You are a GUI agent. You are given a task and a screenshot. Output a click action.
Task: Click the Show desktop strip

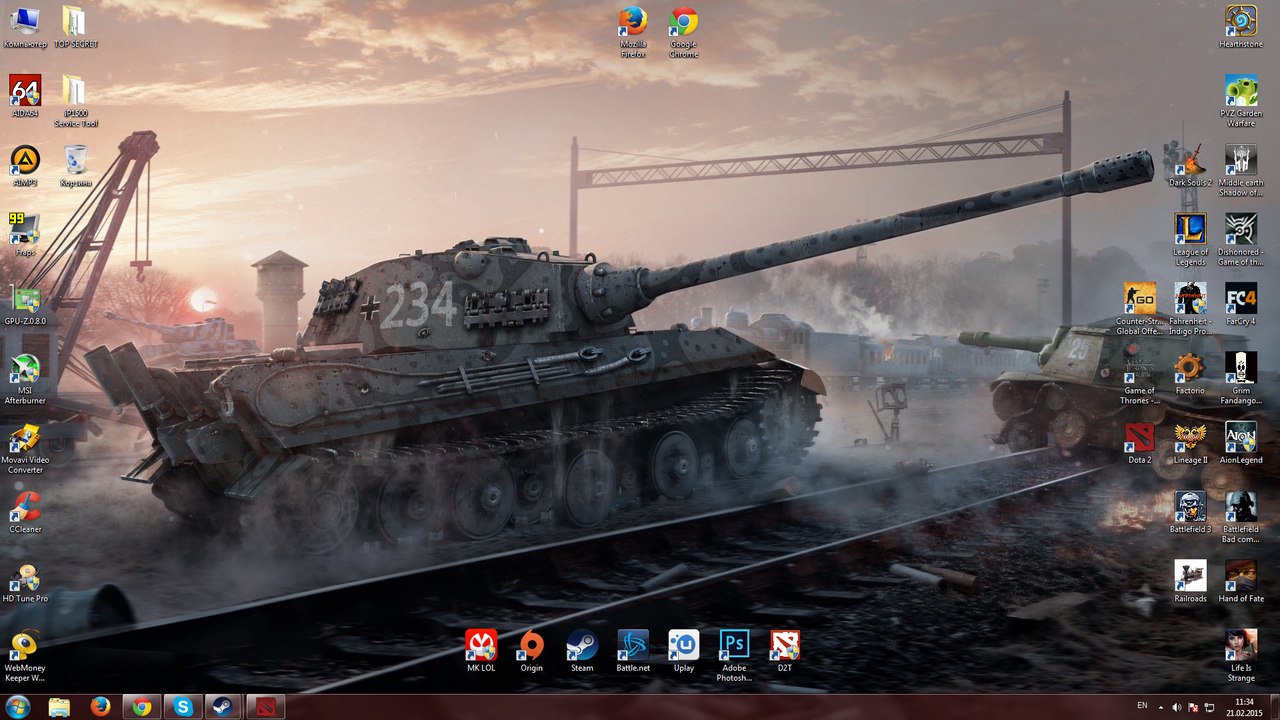(x=1273, y=707)
